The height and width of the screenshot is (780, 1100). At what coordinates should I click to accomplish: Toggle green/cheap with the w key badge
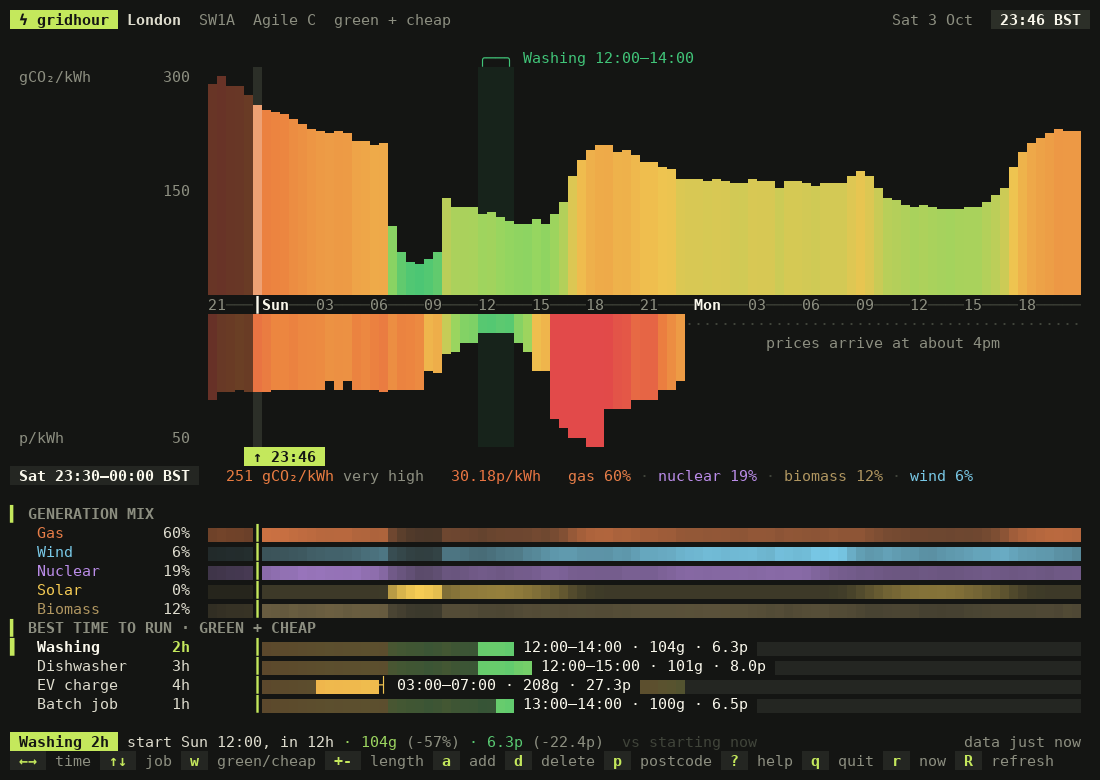pos(194,761)
